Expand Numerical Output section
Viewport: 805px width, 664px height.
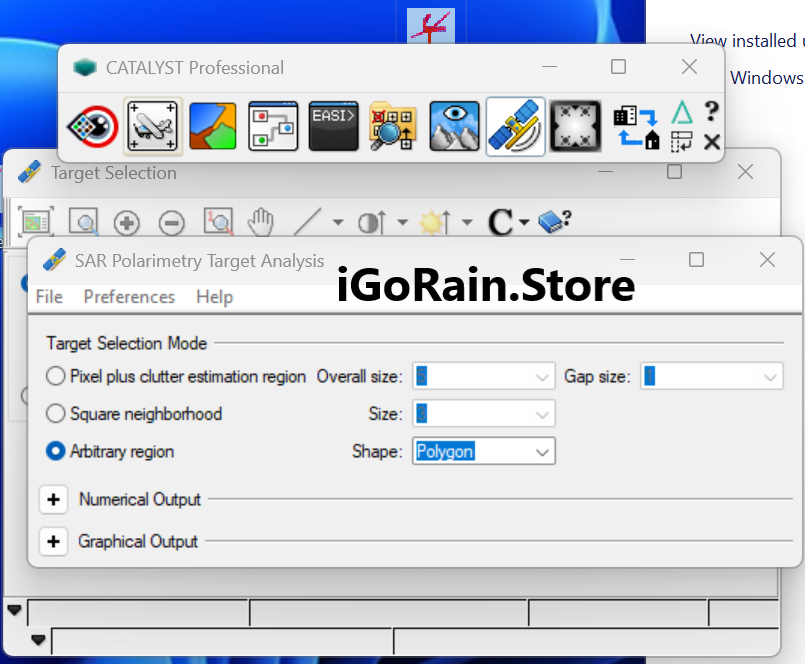53,500
